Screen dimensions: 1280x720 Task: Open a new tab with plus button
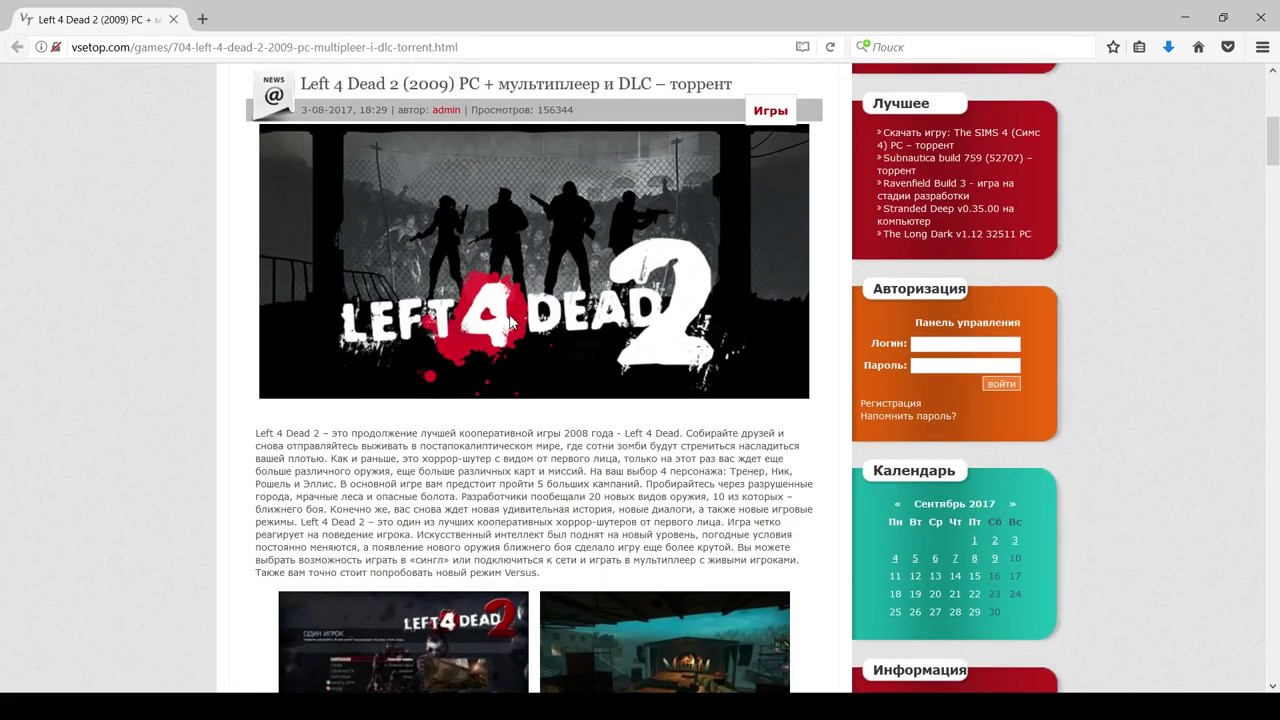[202, 18]
